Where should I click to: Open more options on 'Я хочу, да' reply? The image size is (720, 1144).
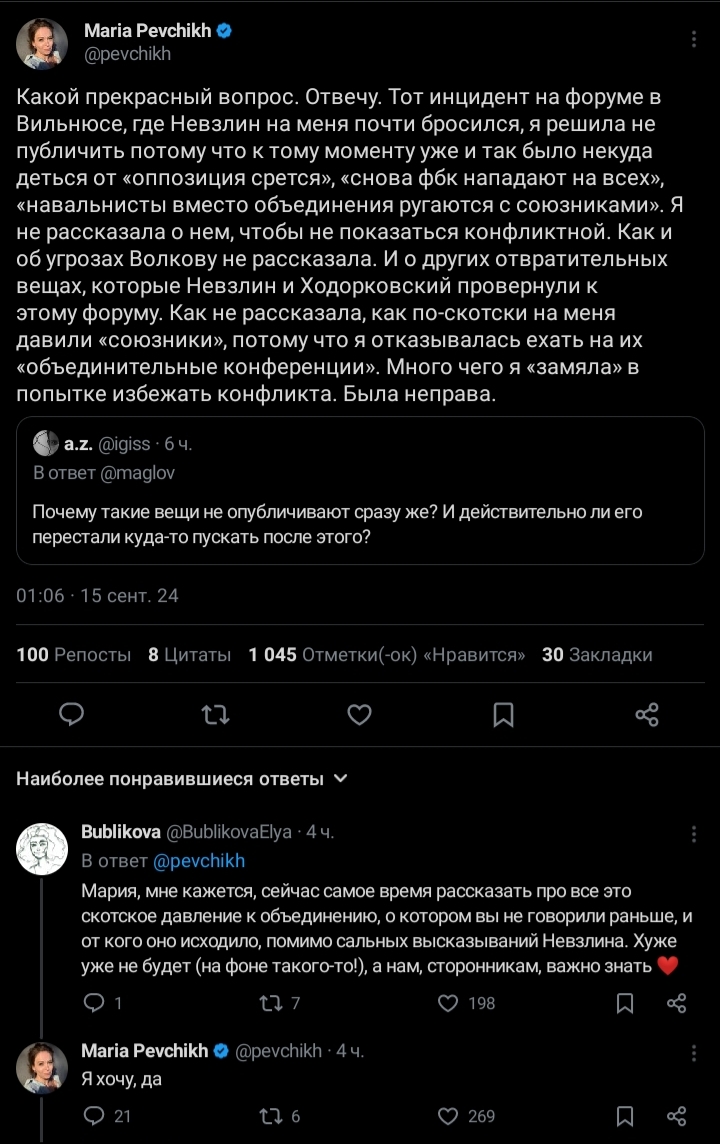tap(695, 1051)
